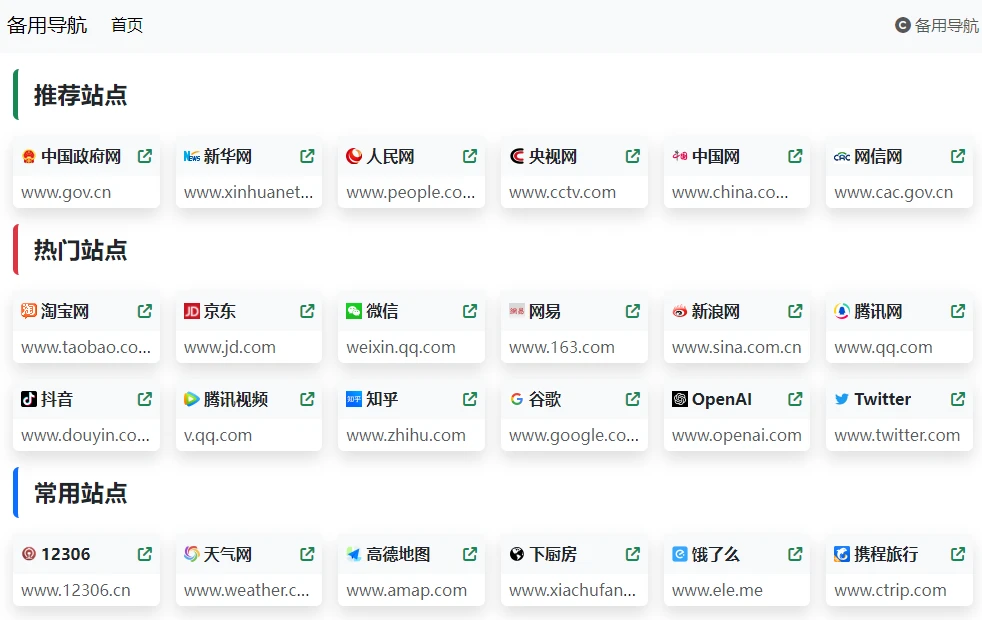The width and height of the screenshot is (982, 620).
Task: Click the 人民网 site title
Action: [390, 156]
